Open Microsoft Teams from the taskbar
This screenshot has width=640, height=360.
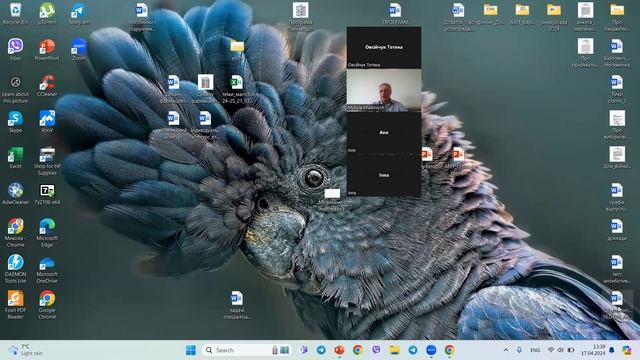click(304, 350)
